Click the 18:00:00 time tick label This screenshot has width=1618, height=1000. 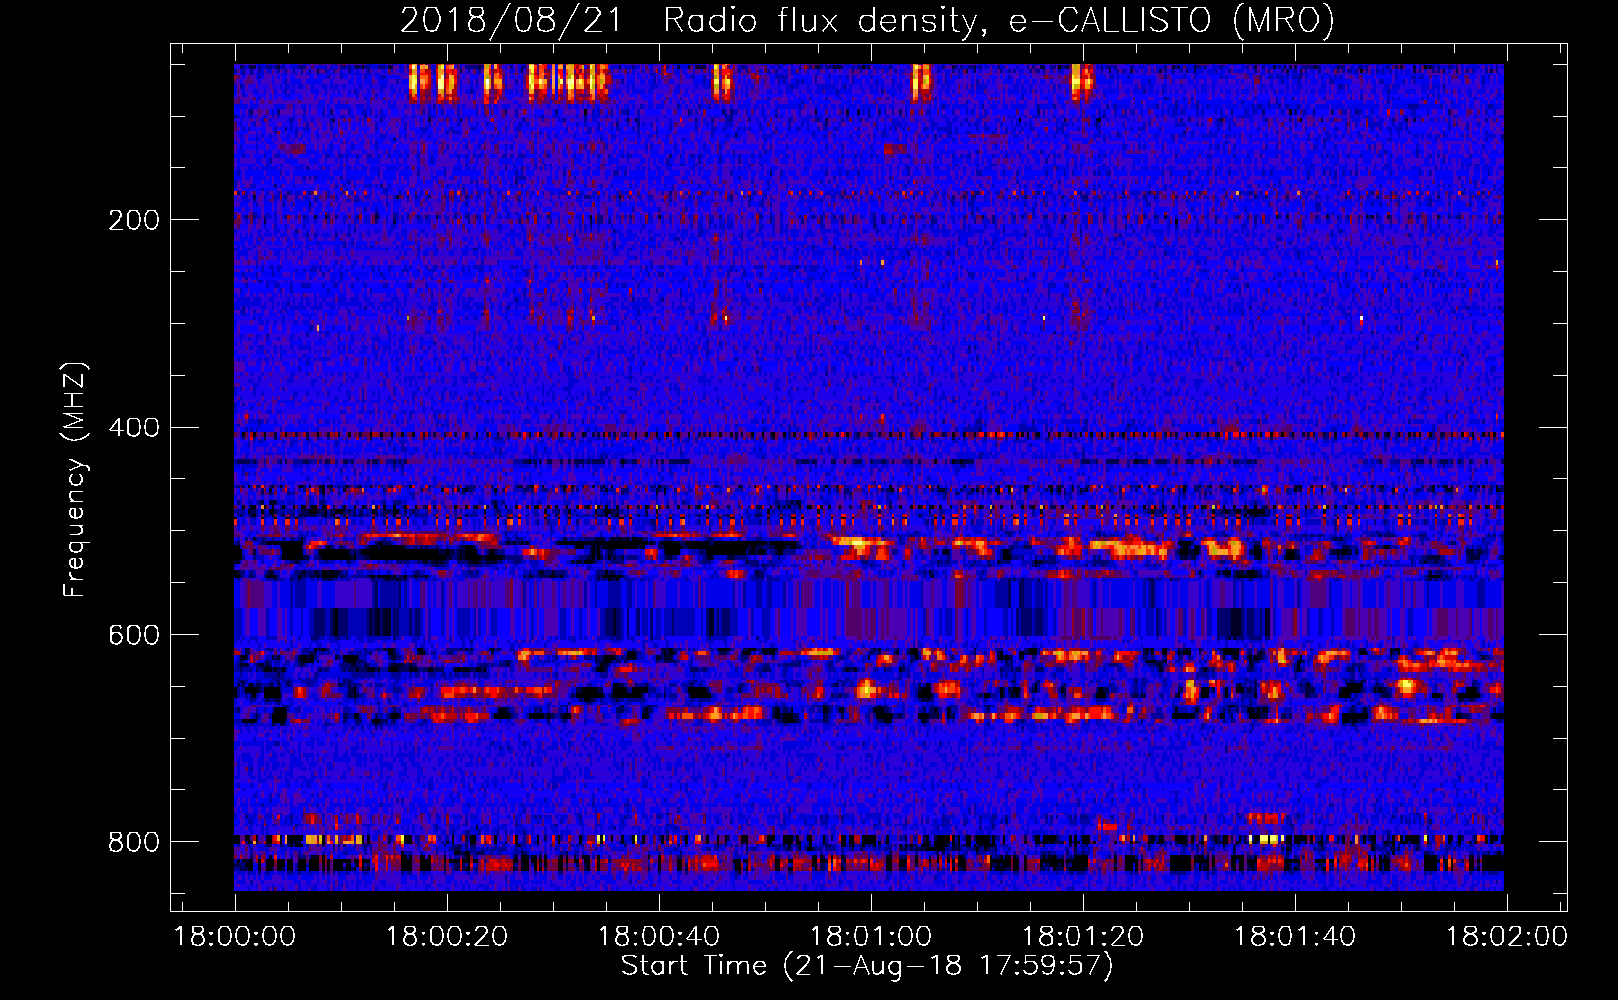(x=235, y=937)
